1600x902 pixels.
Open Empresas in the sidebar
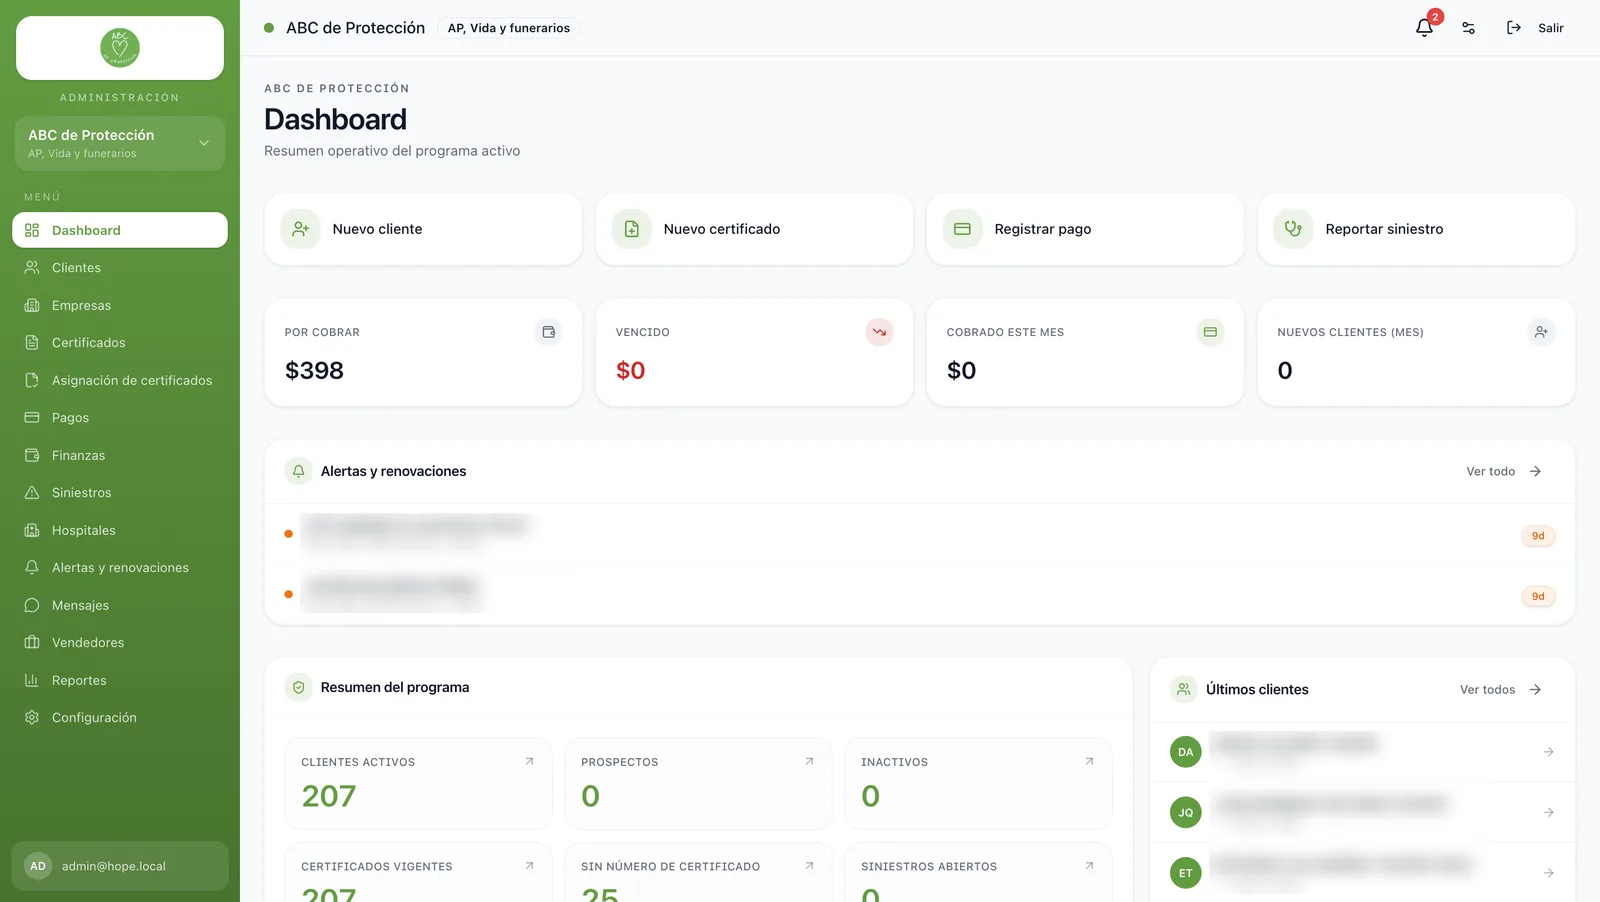click(x=120, y=305)
